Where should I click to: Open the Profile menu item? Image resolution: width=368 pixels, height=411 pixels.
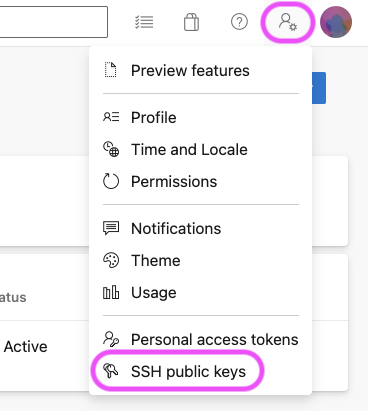click(200, 117)
